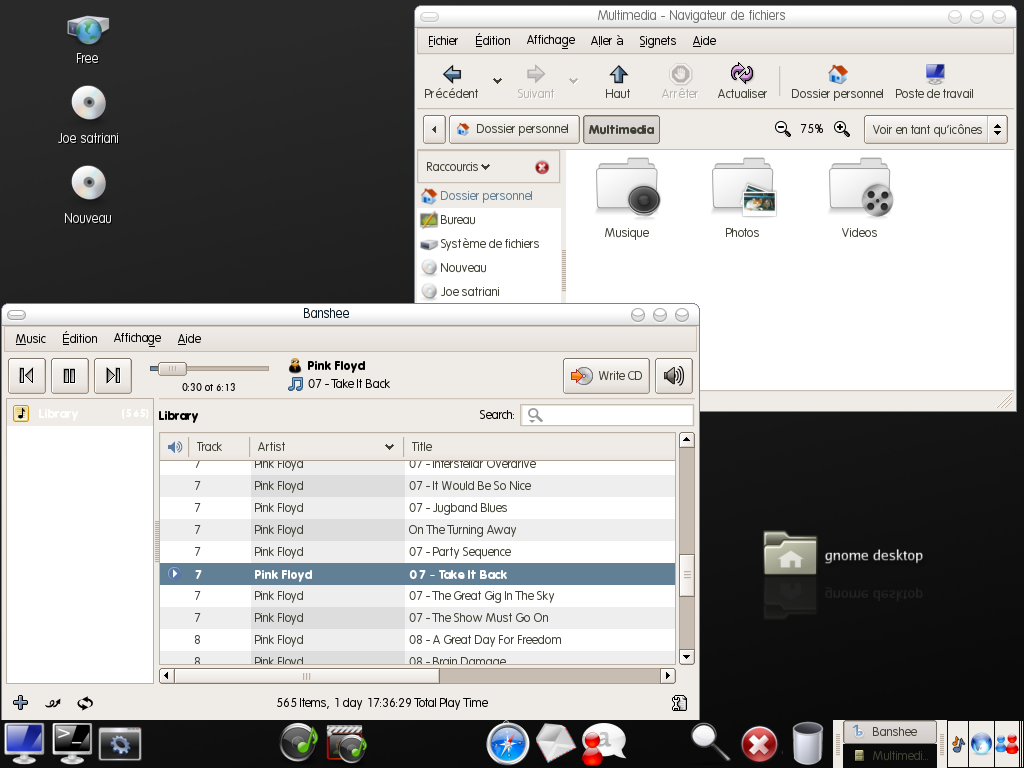The image size is (1024, 768).
Task: Select row 'On The Turning Away'
Action: pos(417,530)
